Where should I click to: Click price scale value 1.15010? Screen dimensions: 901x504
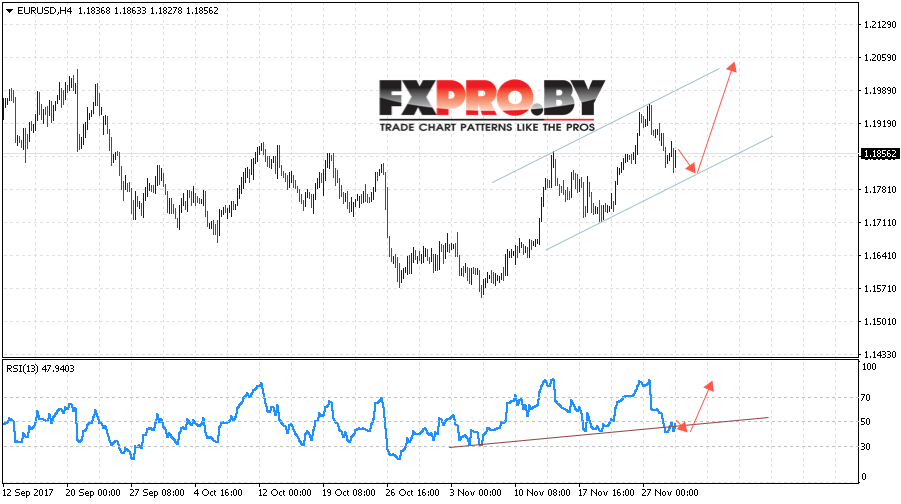tap(880, 321)
